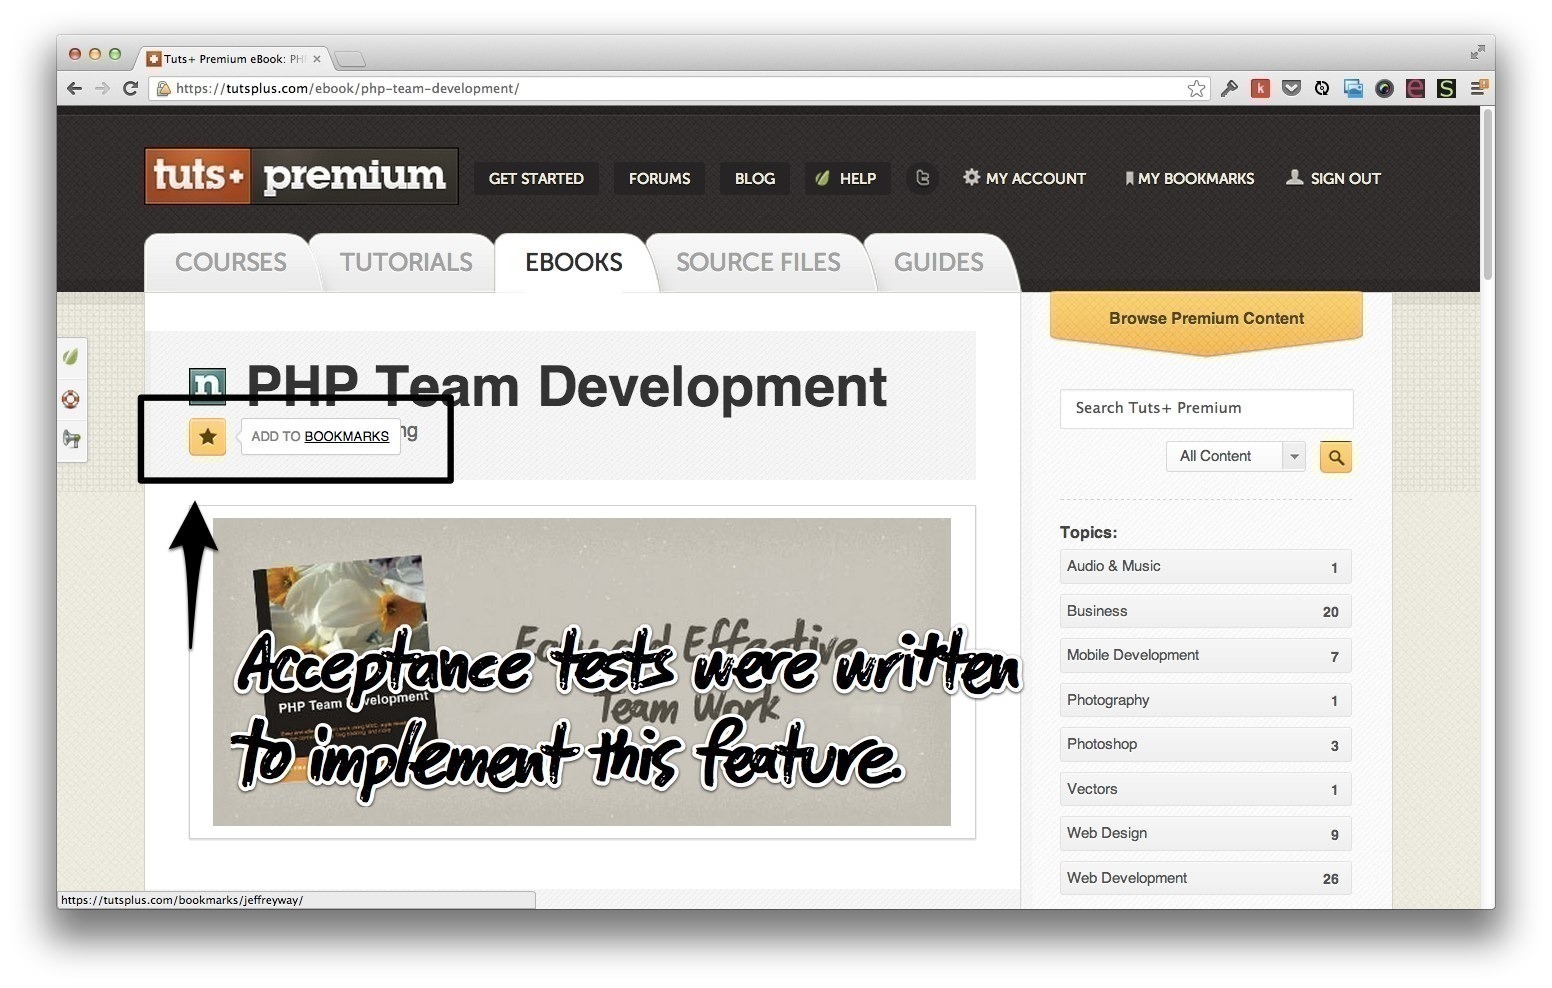The width and height of the screenshot is (1552, 988).
Task: Open the red K extension icon
Action: 1260,89
